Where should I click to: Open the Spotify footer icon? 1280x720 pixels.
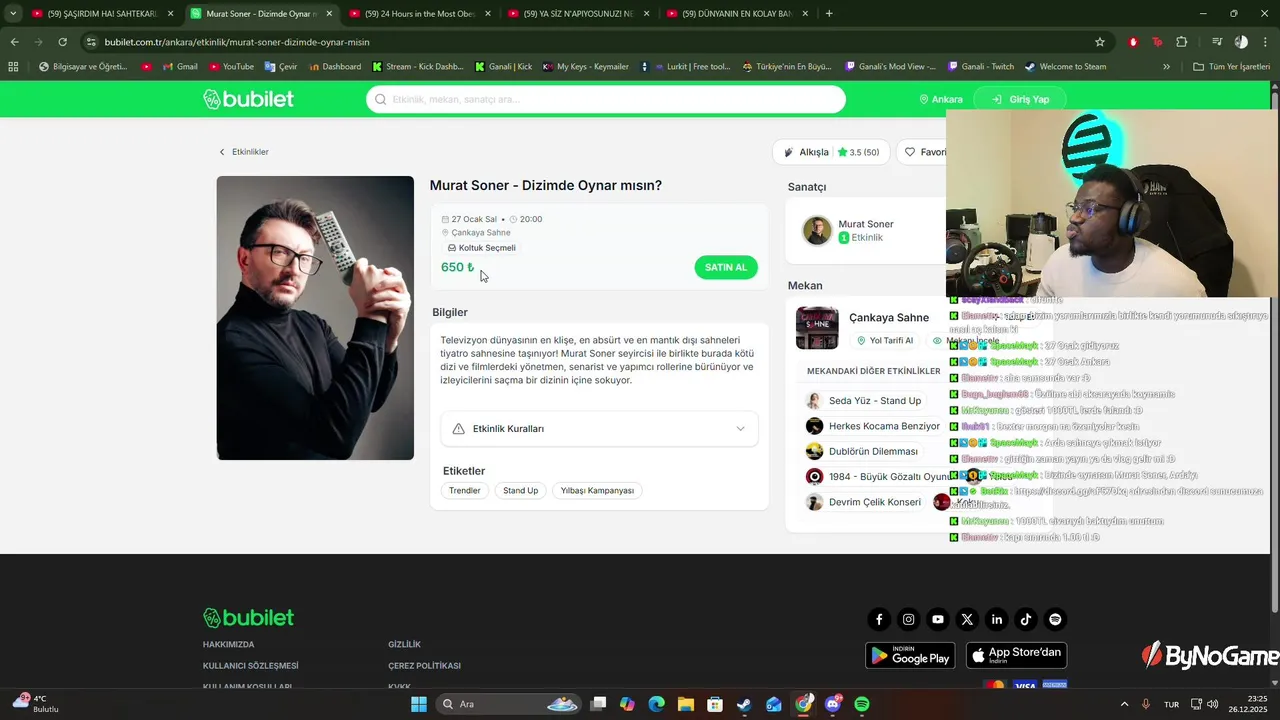(x=1055, y=620)
